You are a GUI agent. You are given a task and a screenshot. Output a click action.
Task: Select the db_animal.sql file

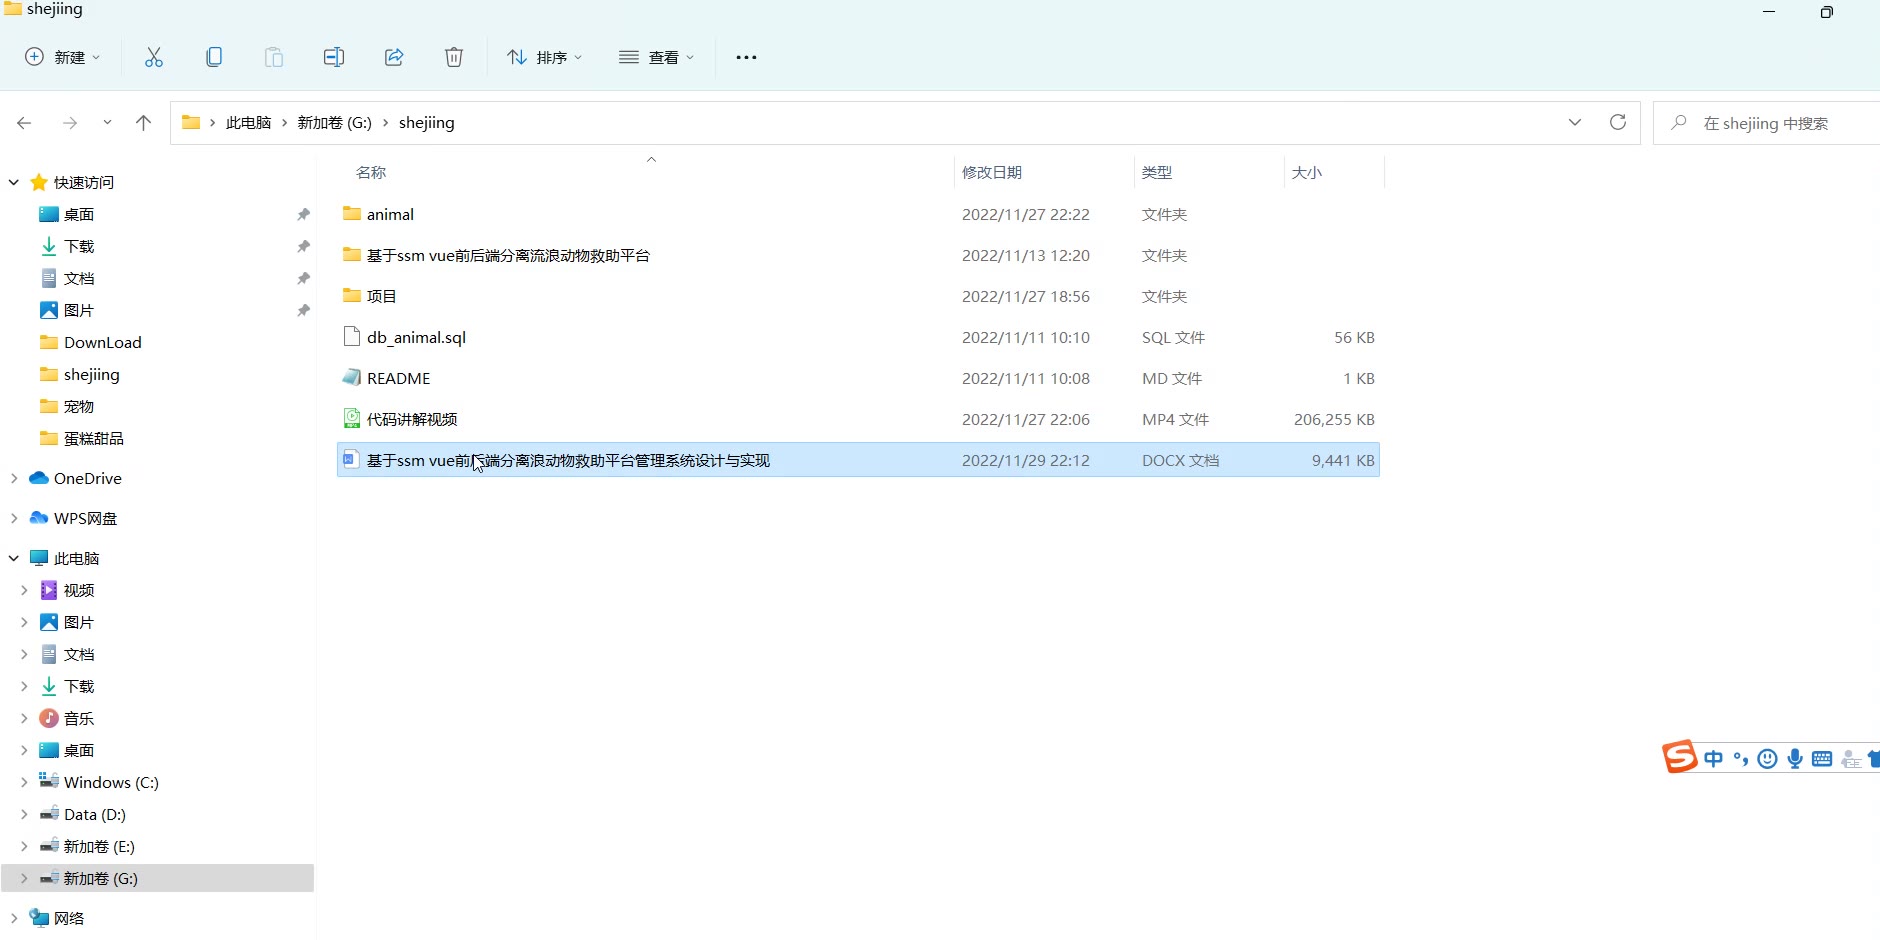416,338
